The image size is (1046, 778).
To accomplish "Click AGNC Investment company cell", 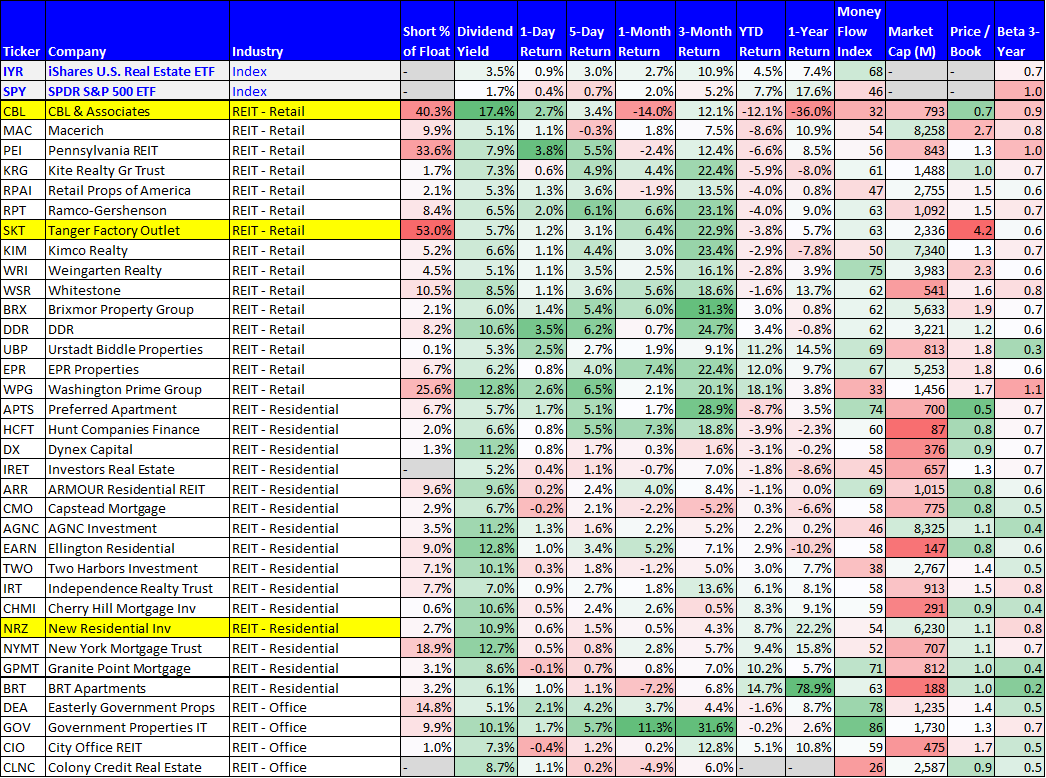I will (x=137, y=528).
